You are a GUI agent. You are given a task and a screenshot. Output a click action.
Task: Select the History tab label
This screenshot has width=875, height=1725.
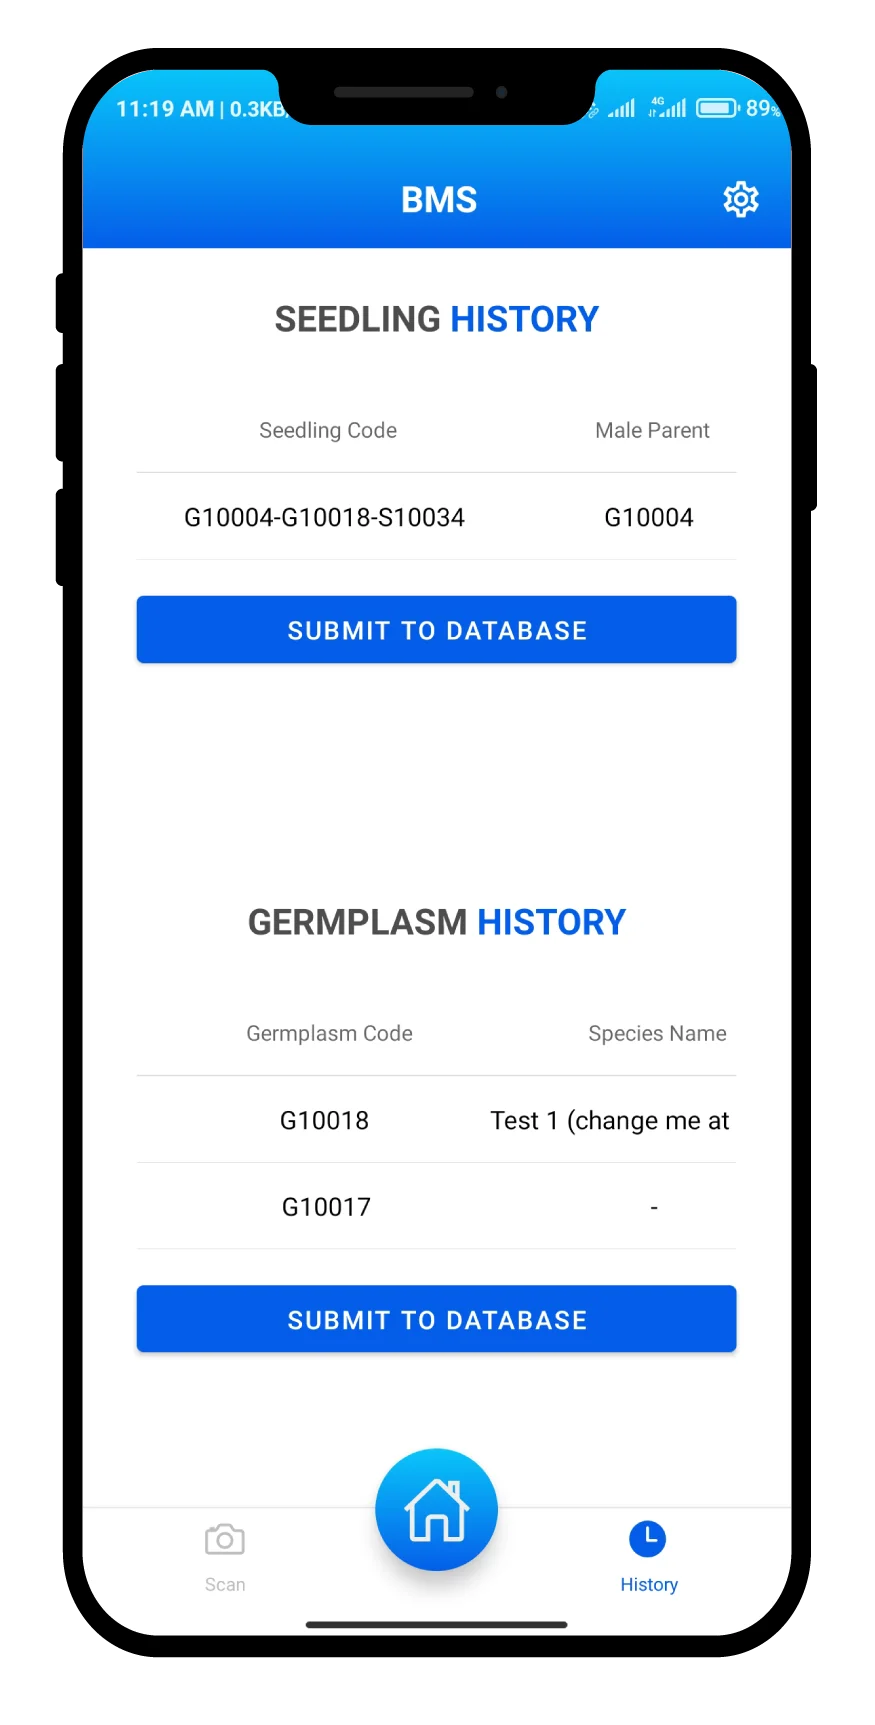[648, 1584]
